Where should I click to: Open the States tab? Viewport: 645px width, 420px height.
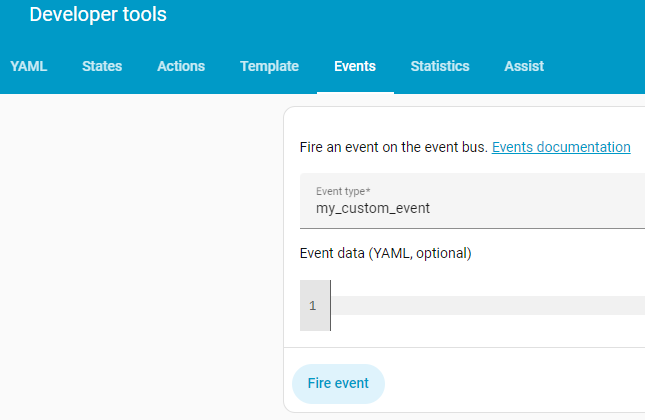click(x=102, y=66)
